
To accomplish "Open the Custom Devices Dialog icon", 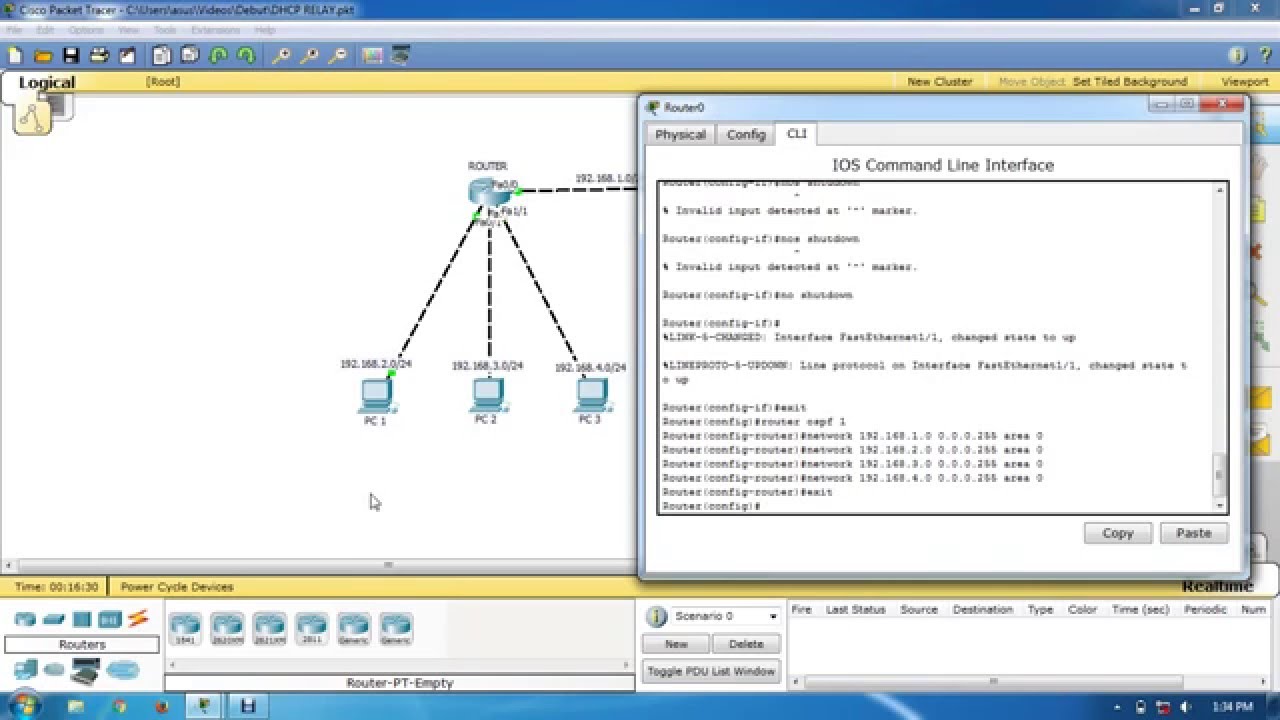I will click(401, 56).
